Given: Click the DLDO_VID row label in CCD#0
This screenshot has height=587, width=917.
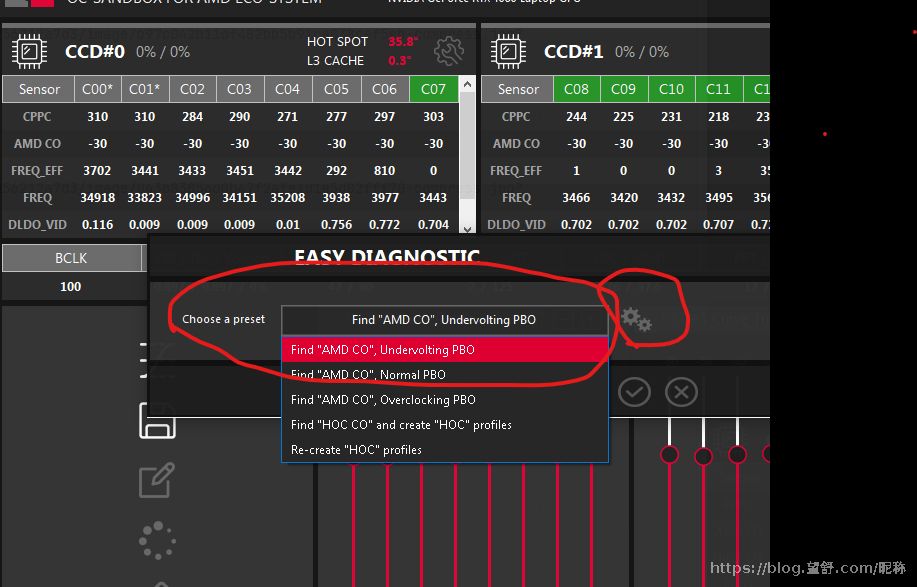Looking at the screenshot, I should click(37, 225).
